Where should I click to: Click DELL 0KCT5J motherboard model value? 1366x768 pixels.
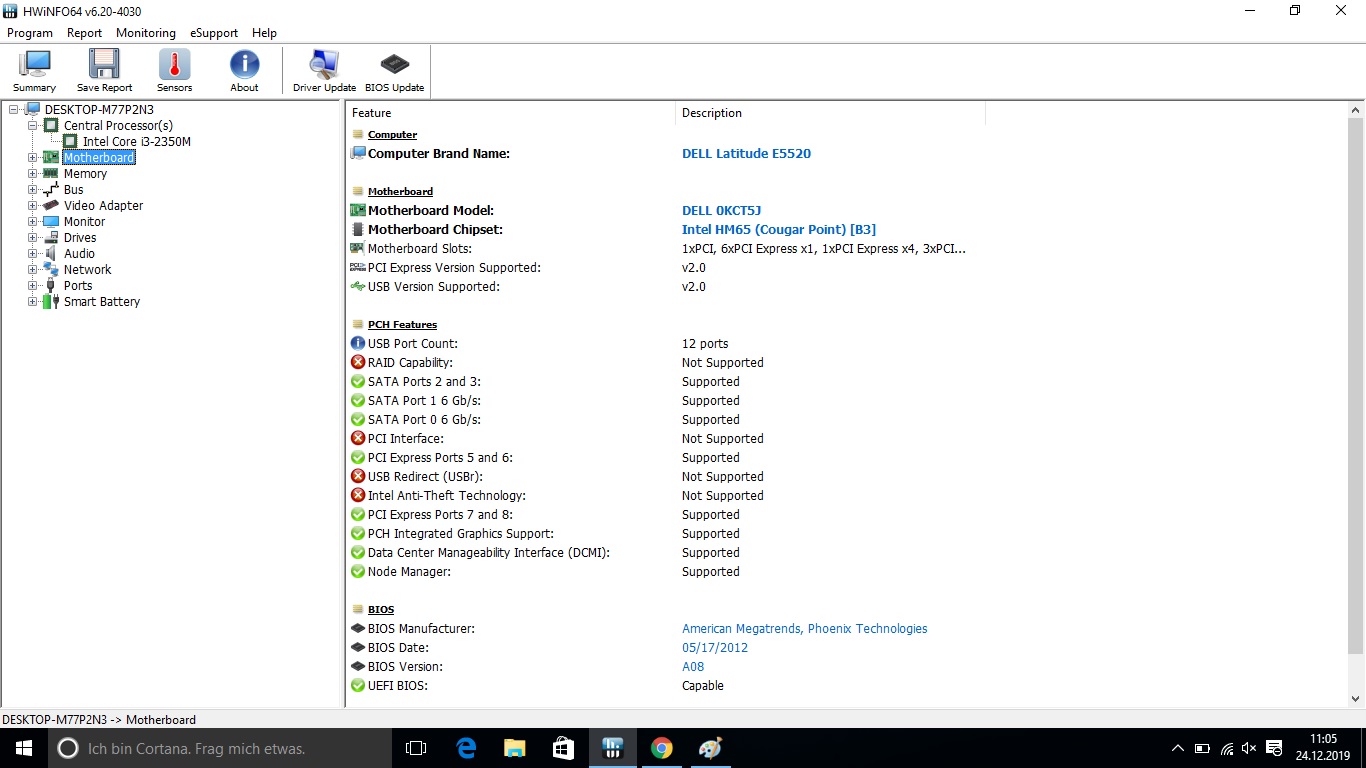tap(721, 211)
